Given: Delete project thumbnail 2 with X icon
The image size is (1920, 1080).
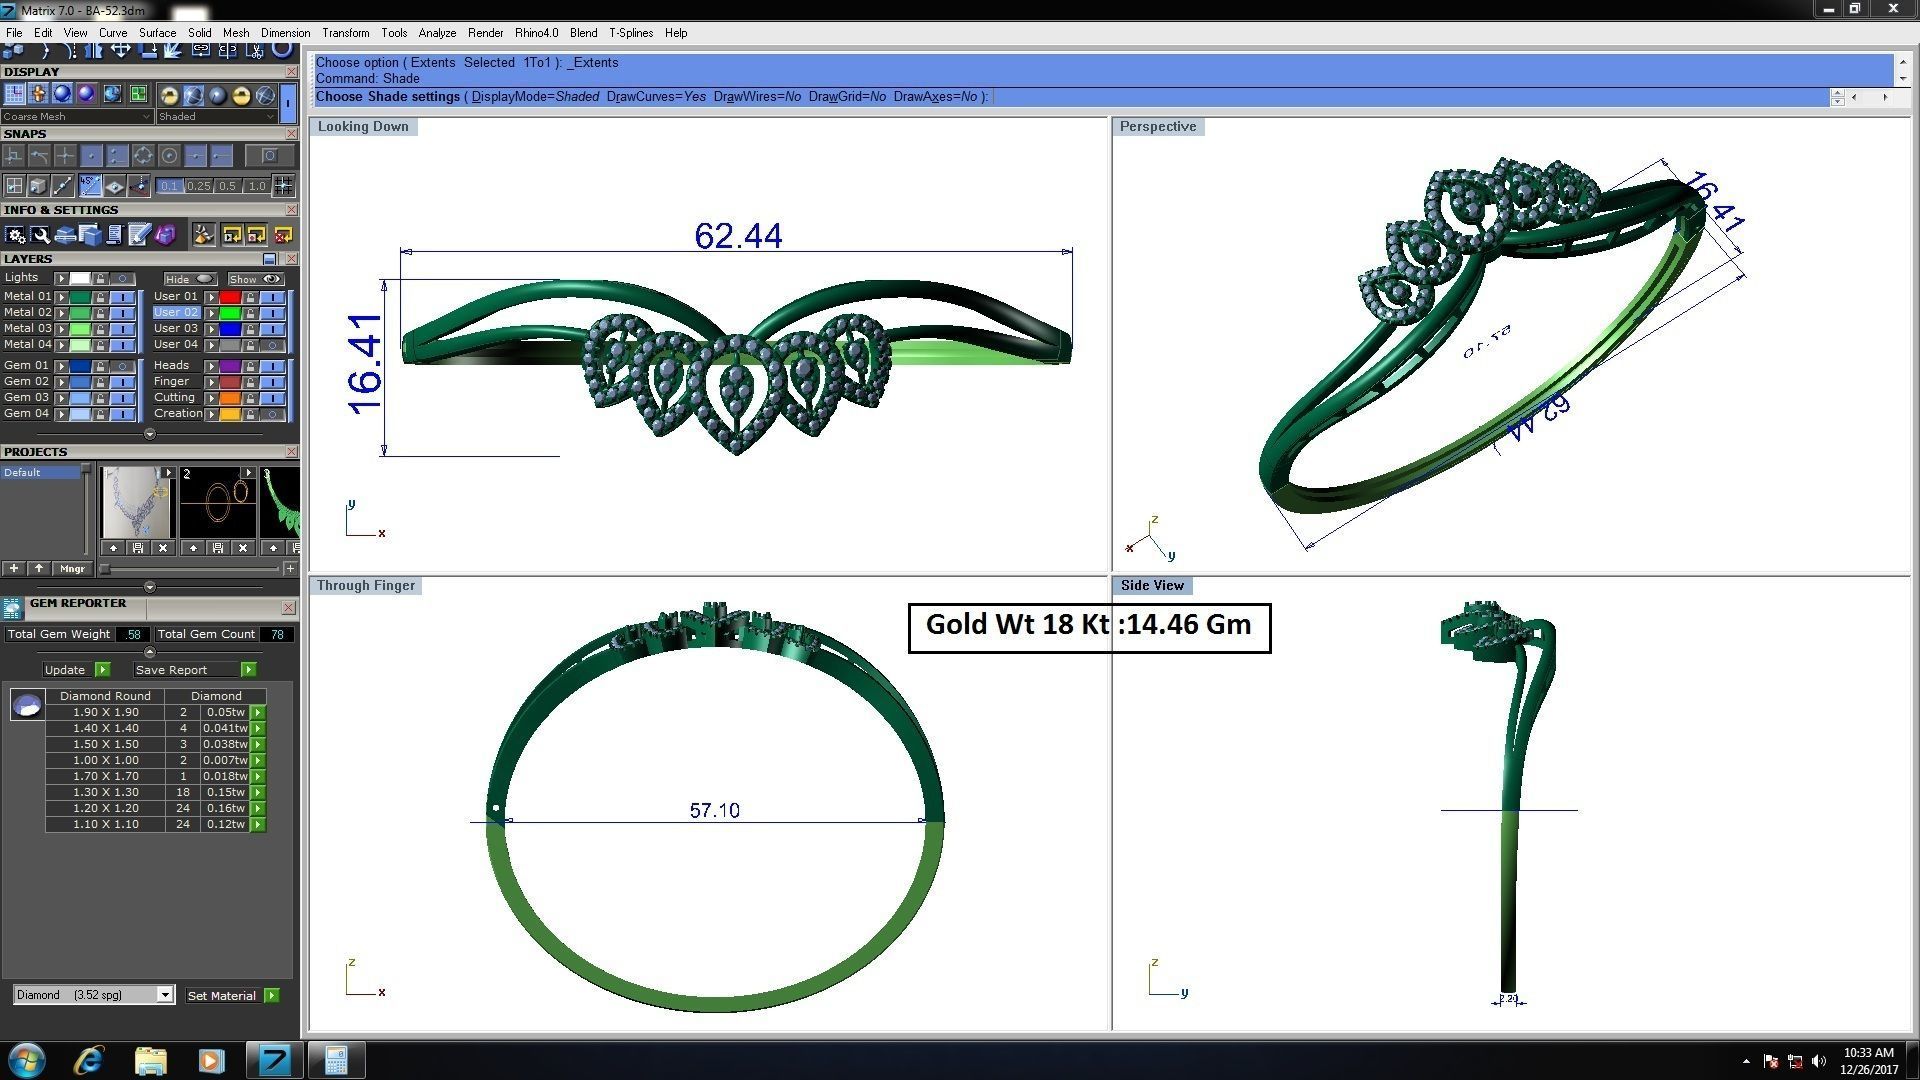Looking at the screenshot, I should pos(243,548).
